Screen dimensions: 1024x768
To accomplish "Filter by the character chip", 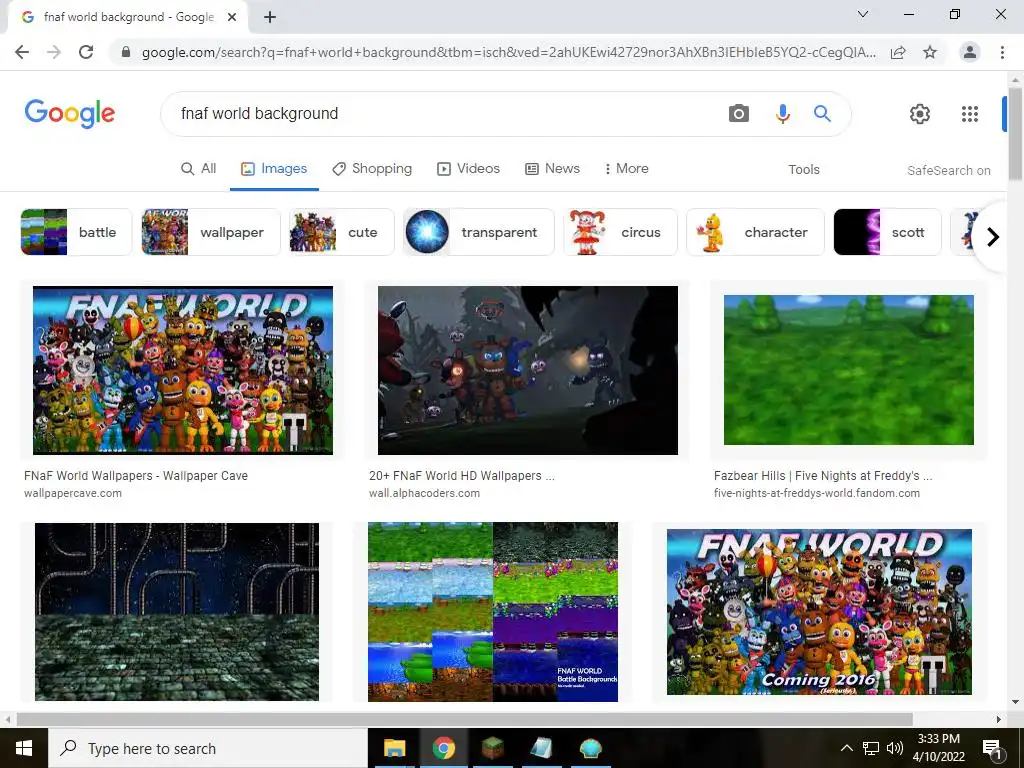I will click(756, 232).
